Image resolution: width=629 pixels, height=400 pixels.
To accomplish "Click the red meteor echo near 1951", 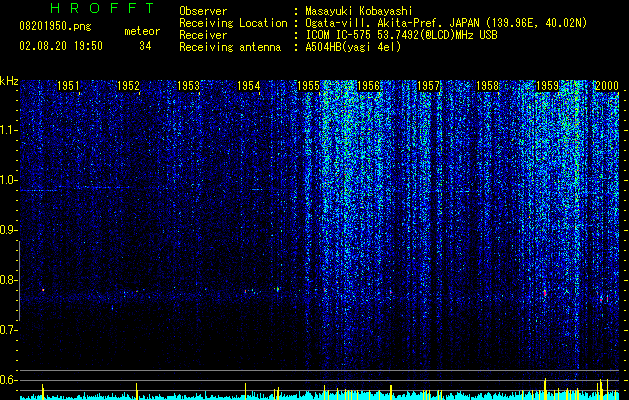I will coord(43,290).
